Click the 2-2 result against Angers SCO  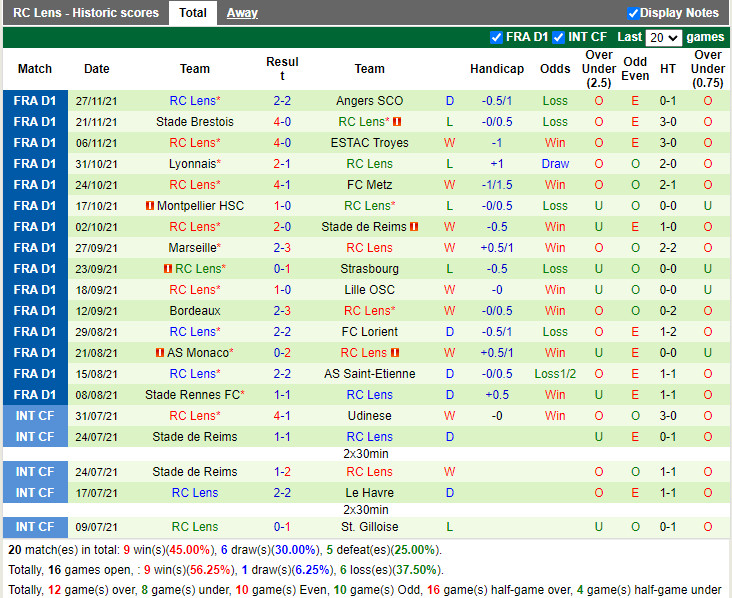pyautogui.click(x=282, y=101)
